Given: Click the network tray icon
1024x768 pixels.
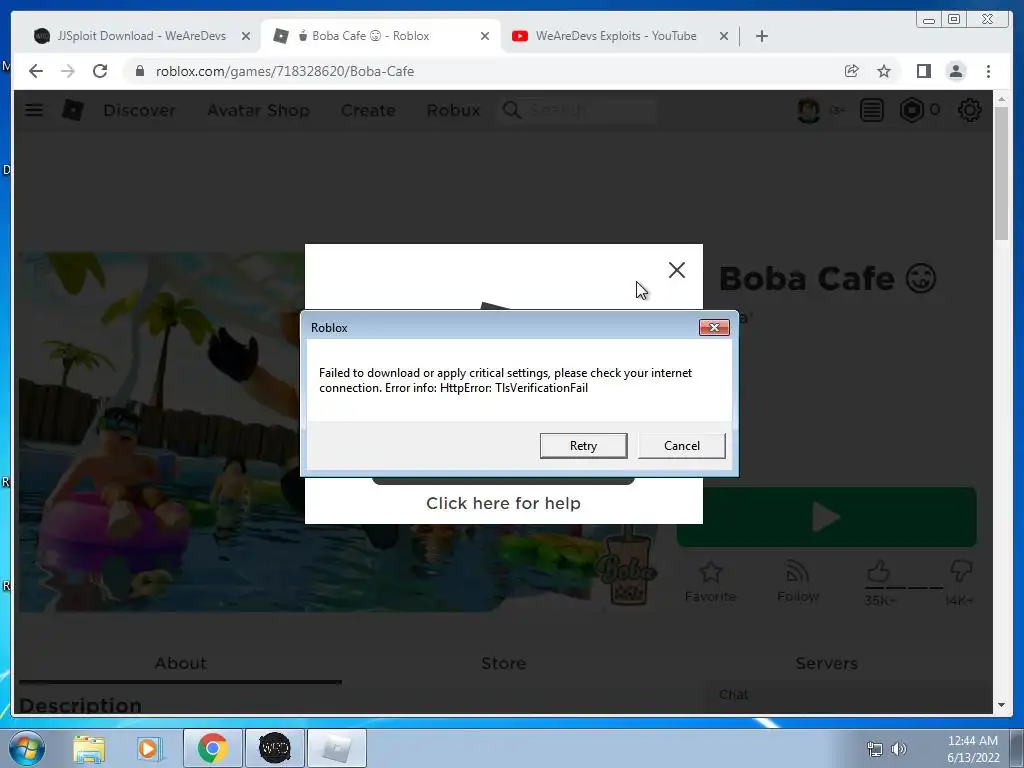Looking at the screenshot, I should click(x=874, y=749).
